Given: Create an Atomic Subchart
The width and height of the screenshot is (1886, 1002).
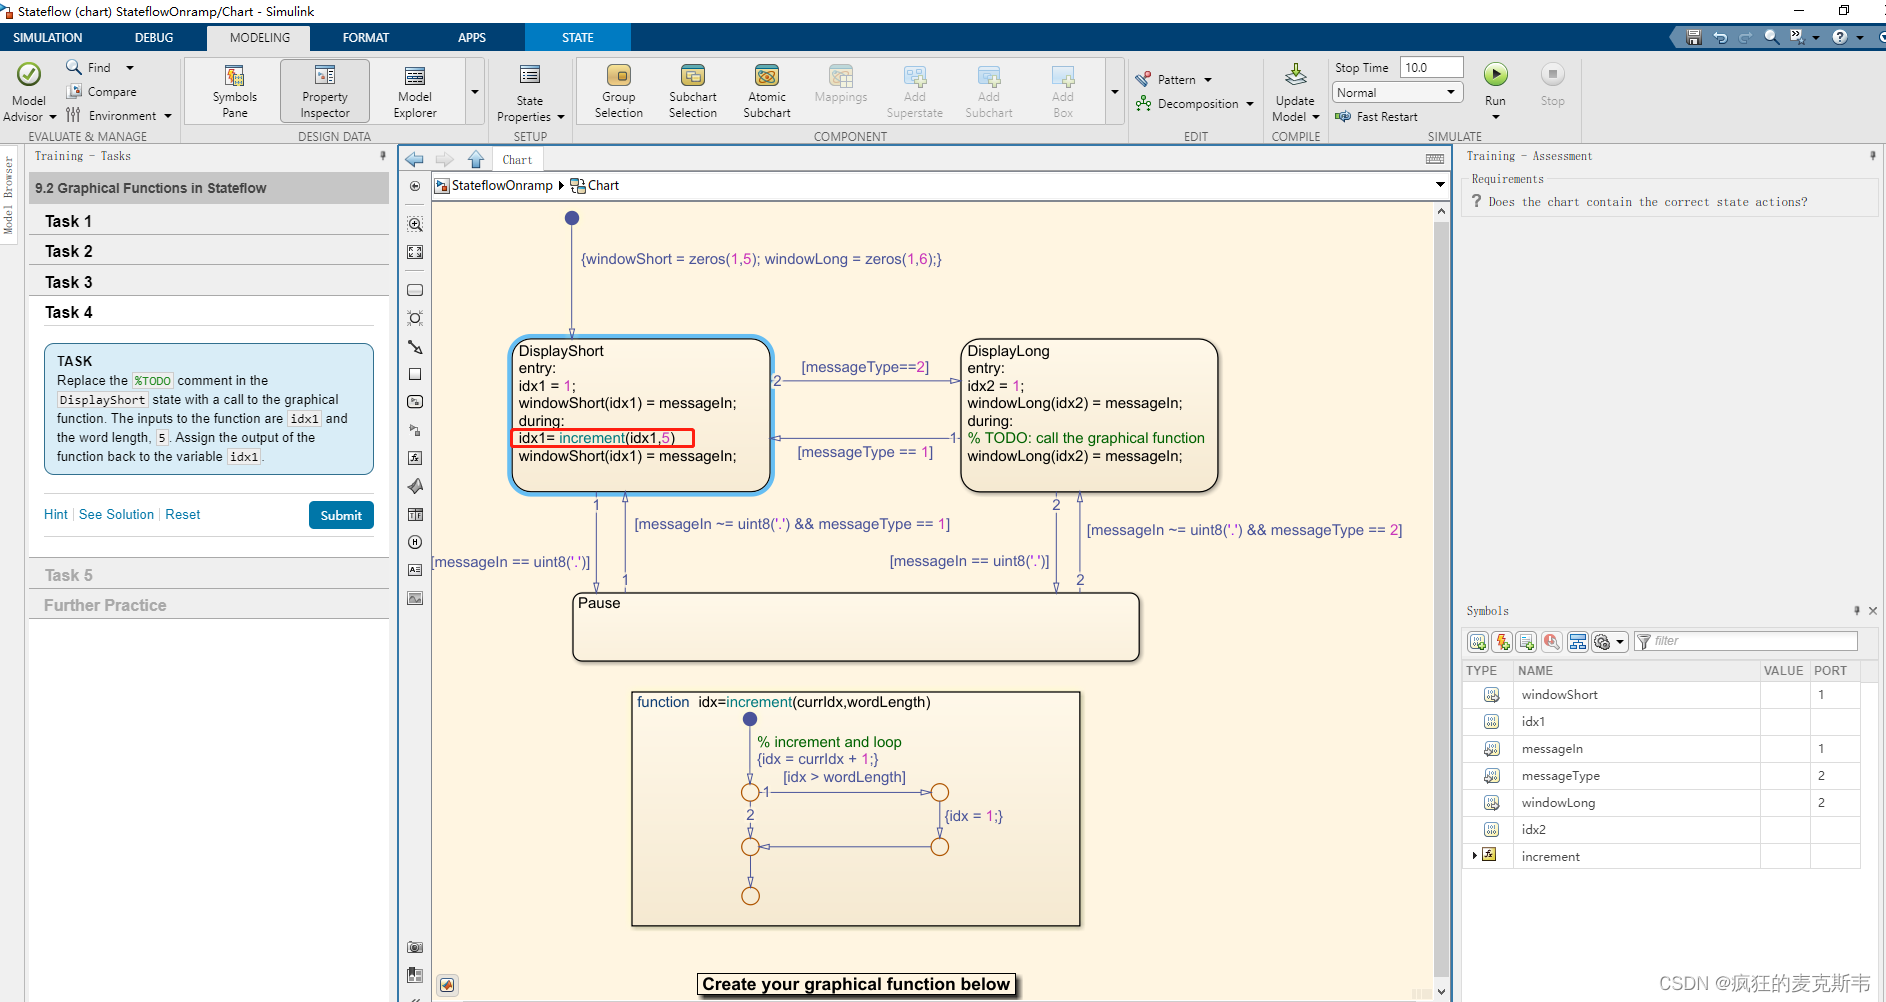Looking at the screenshot, I should 766,90.
